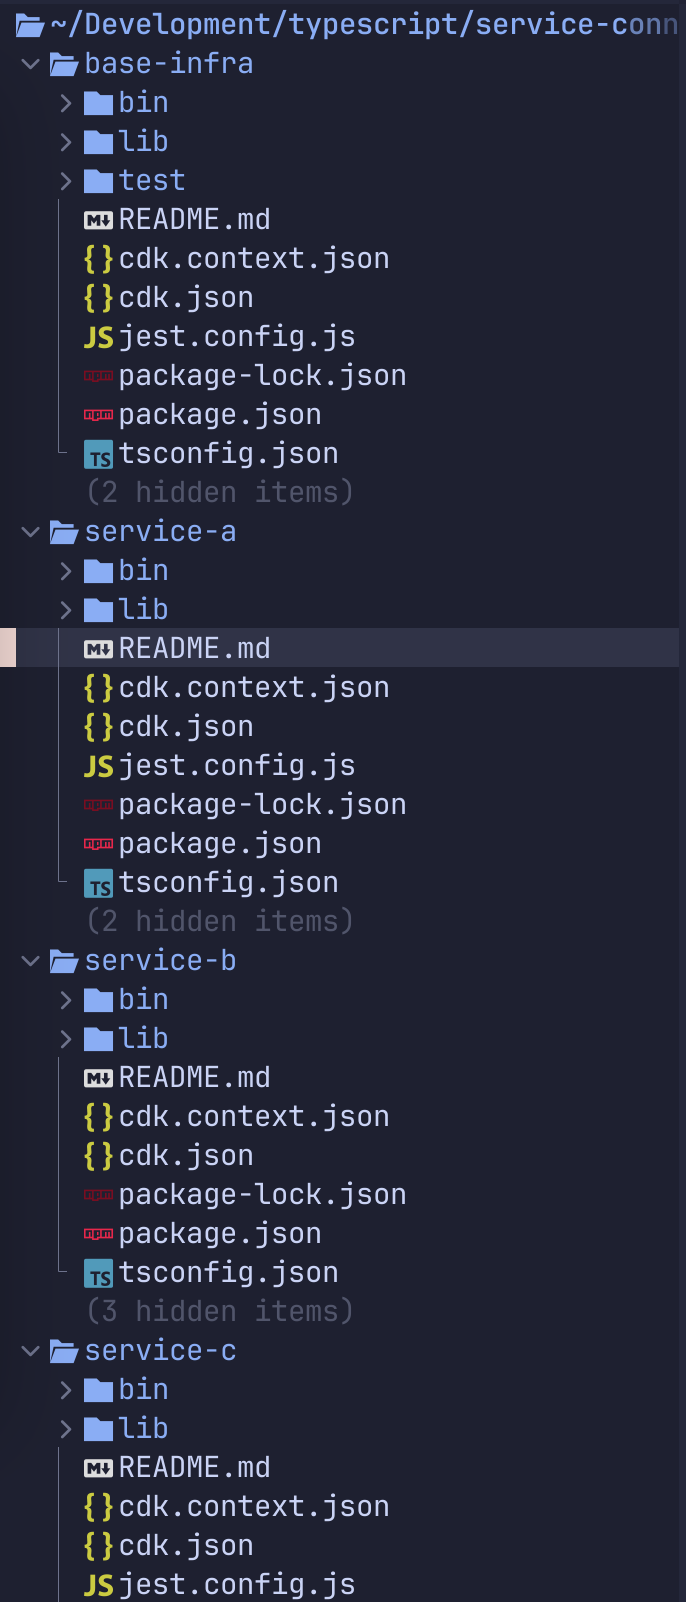686x1602 pixels.
Task: Select package.json in service-a
Action: [x=220, y=843]
